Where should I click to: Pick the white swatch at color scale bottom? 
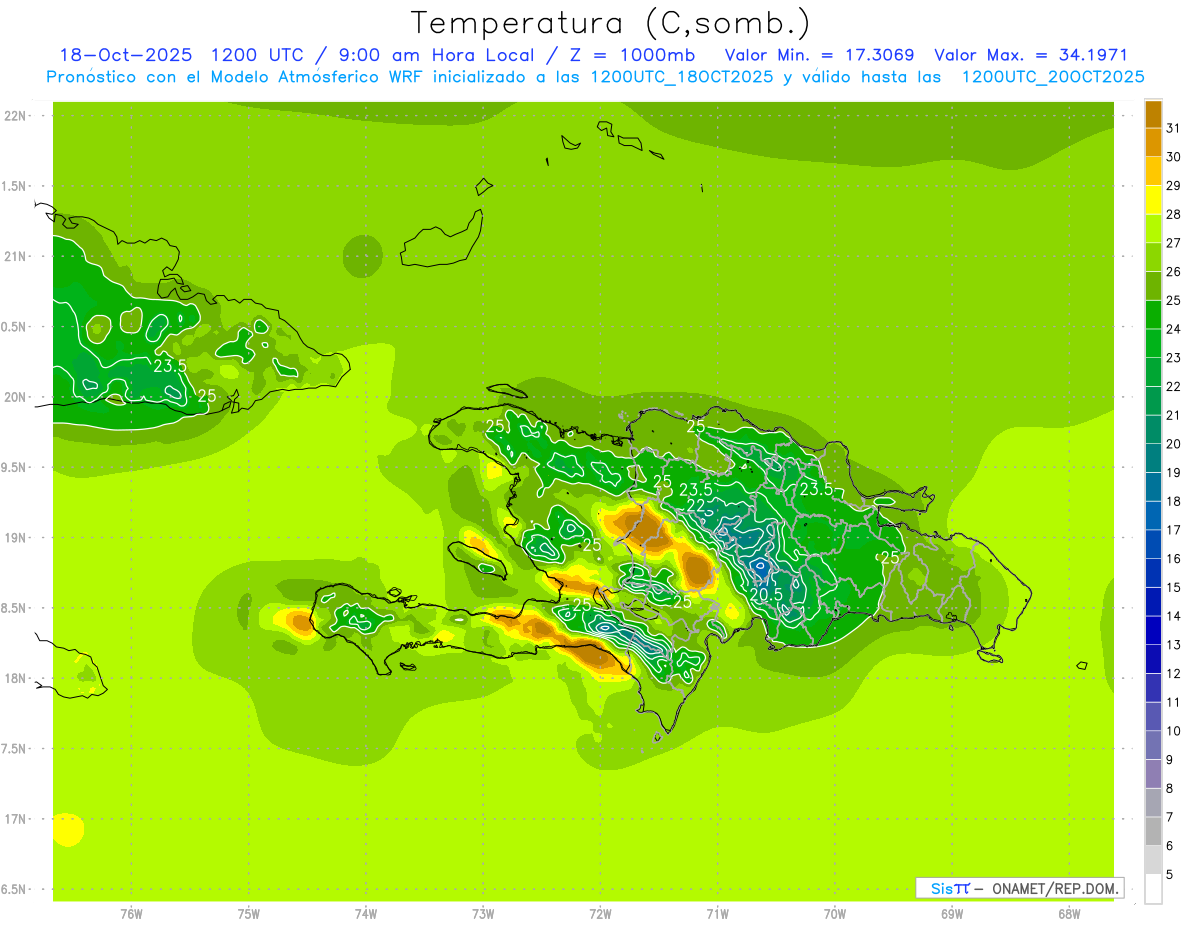click(x=1153, y=889)
